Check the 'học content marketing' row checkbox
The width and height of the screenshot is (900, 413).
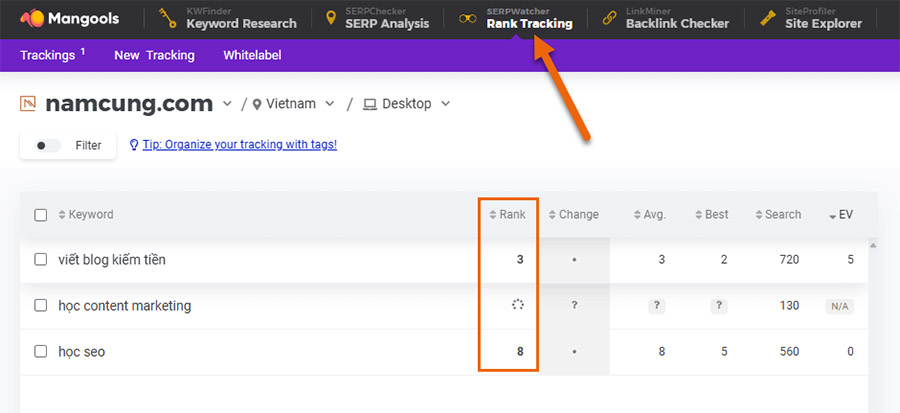coord(40,305)
